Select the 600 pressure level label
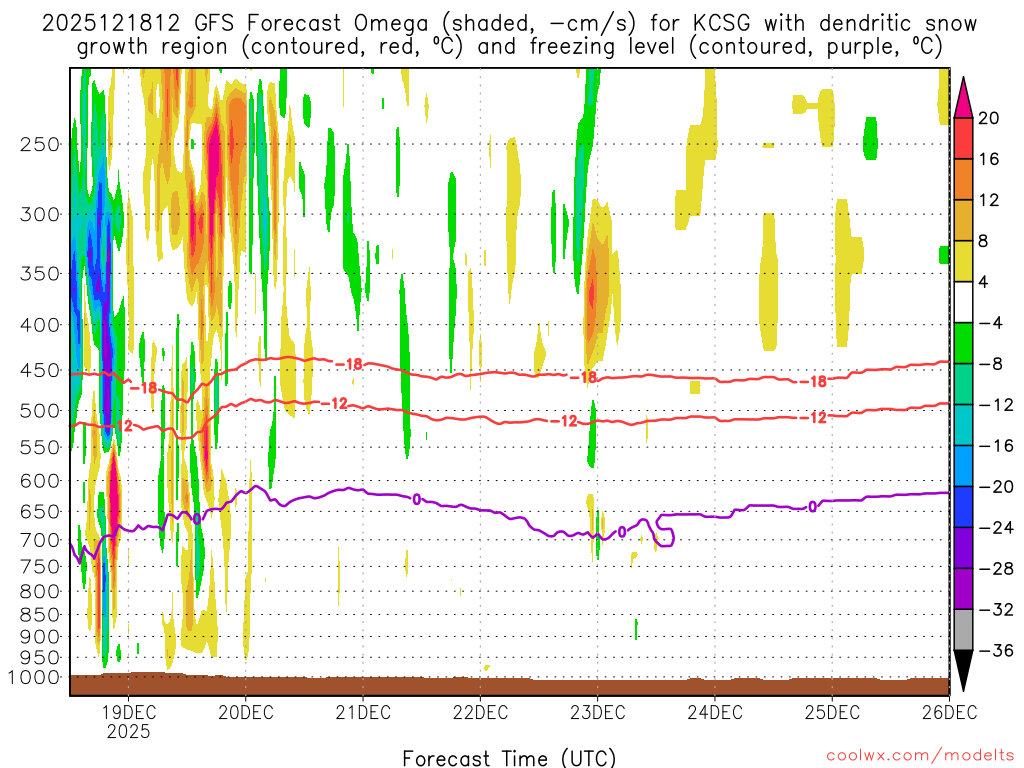1024x768 pixels. tap(40, 481)
